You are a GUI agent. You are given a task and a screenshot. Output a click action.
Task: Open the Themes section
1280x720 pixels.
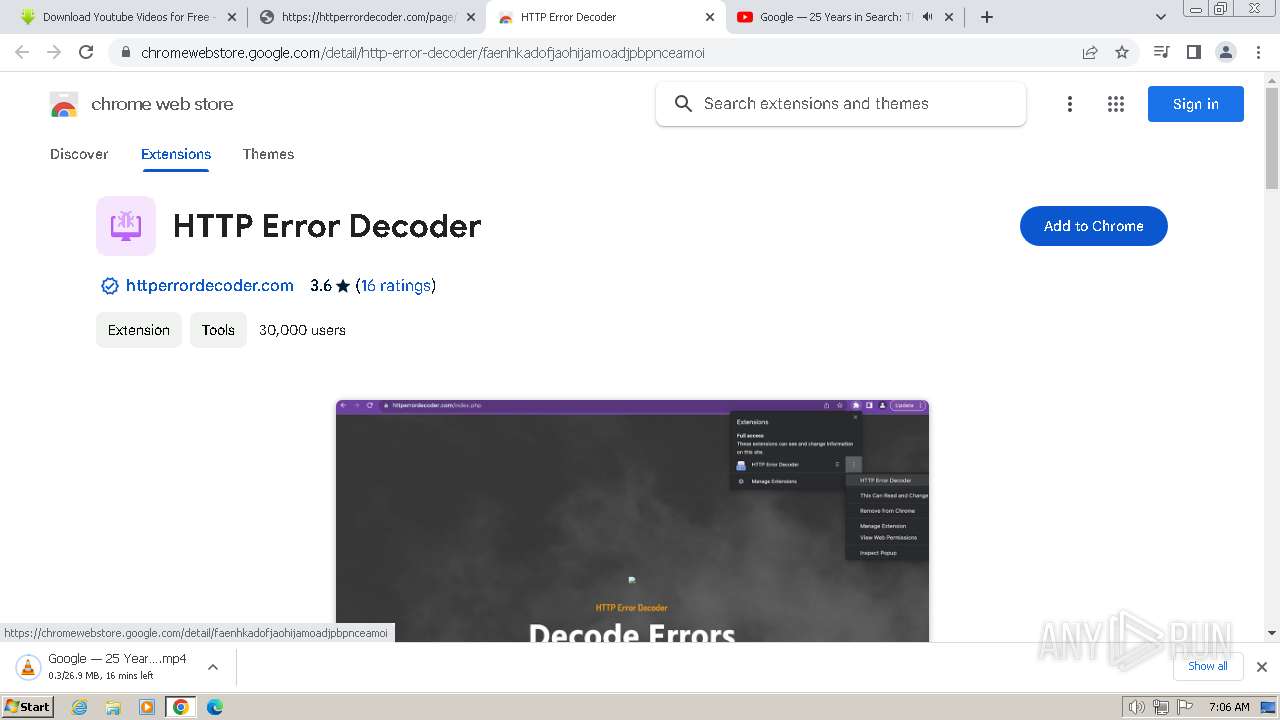coord(268,154)
